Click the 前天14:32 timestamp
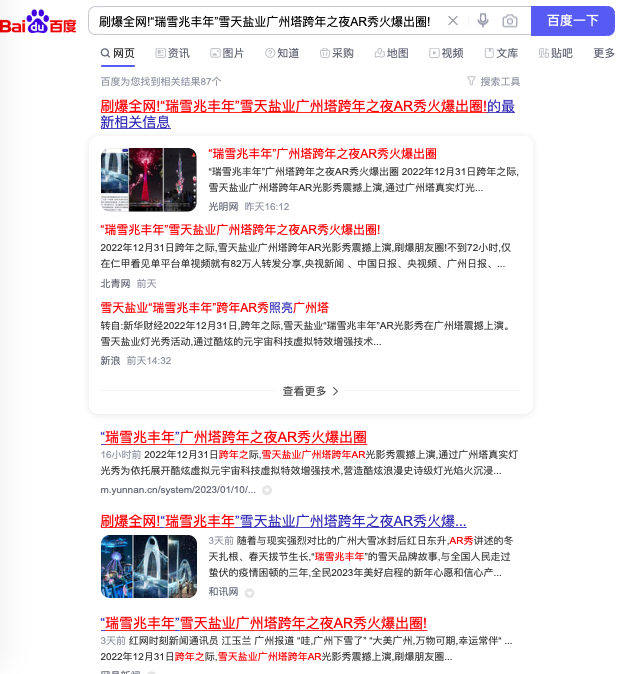This screenshot has height=674, width=639. click(x=149, y=361)
